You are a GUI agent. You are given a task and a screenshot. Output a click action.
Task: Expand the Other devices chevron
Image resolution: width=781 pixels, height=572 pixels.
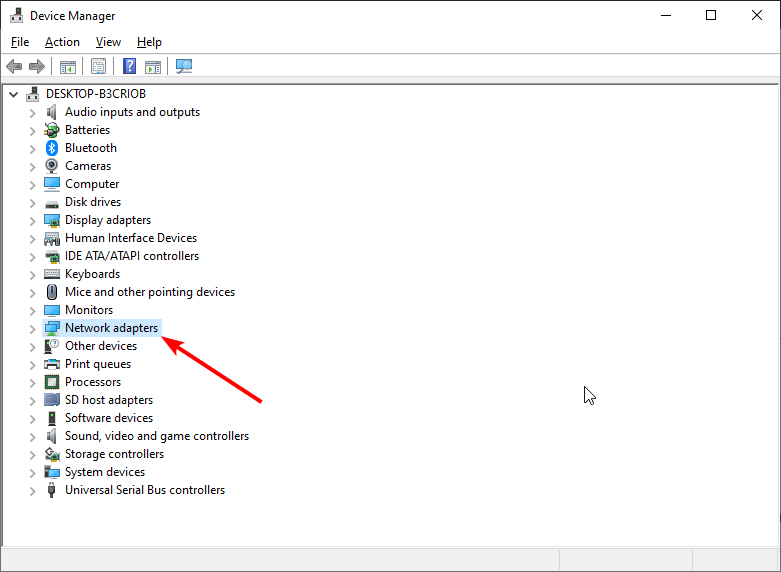coord(32,347)
